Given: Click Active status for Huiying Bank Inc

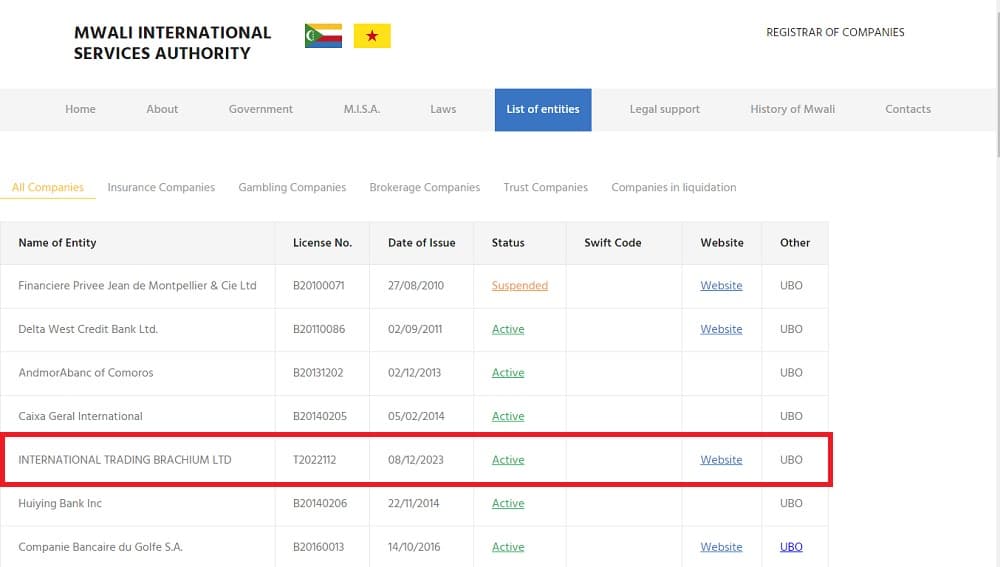Looking at the screenshot, I should 508,503.
